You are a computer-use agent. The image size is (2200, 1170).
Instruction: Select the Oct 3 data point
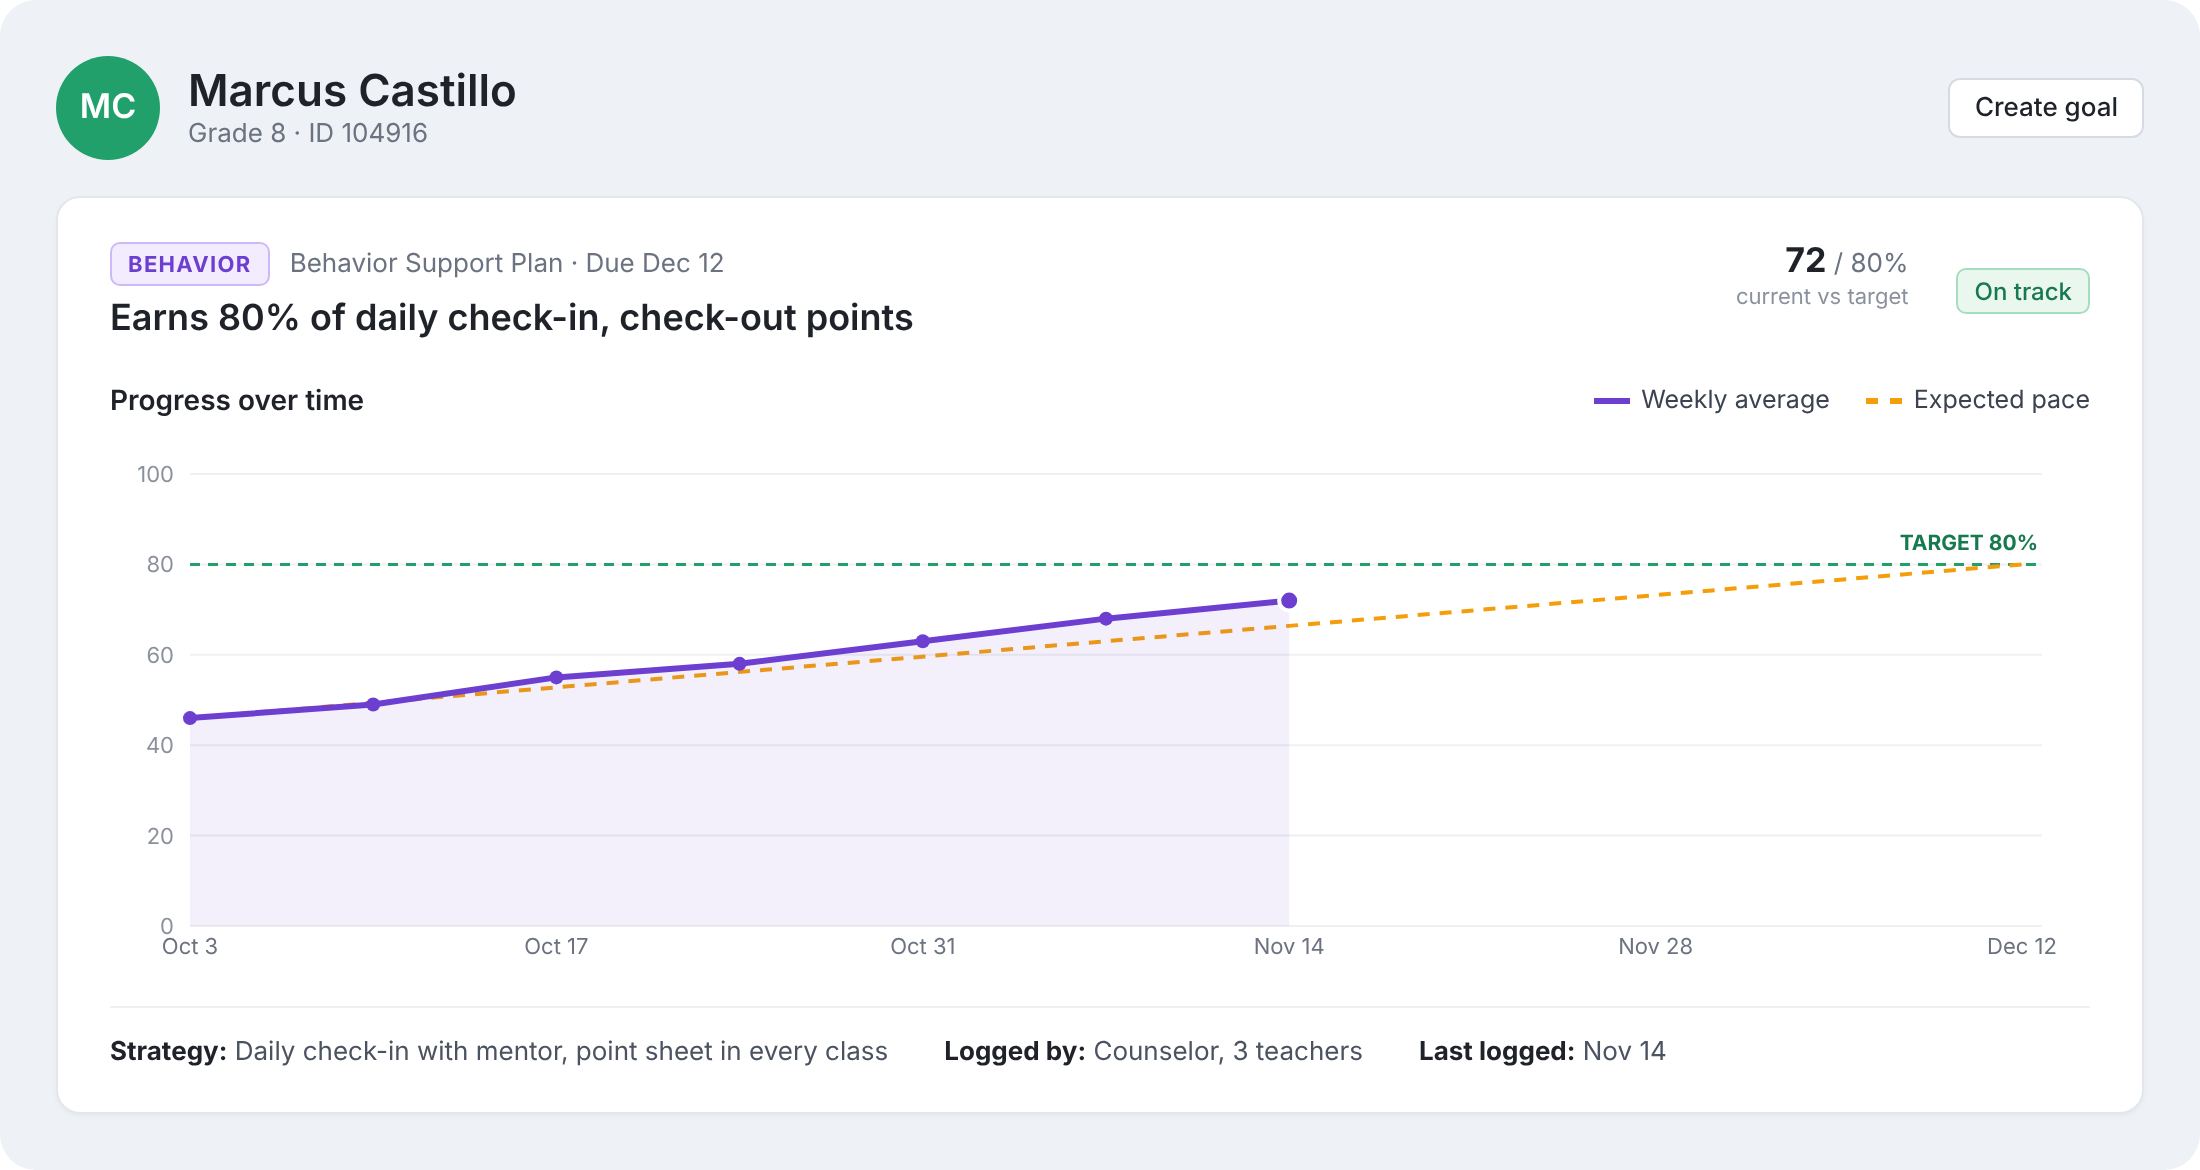(190, 718)
